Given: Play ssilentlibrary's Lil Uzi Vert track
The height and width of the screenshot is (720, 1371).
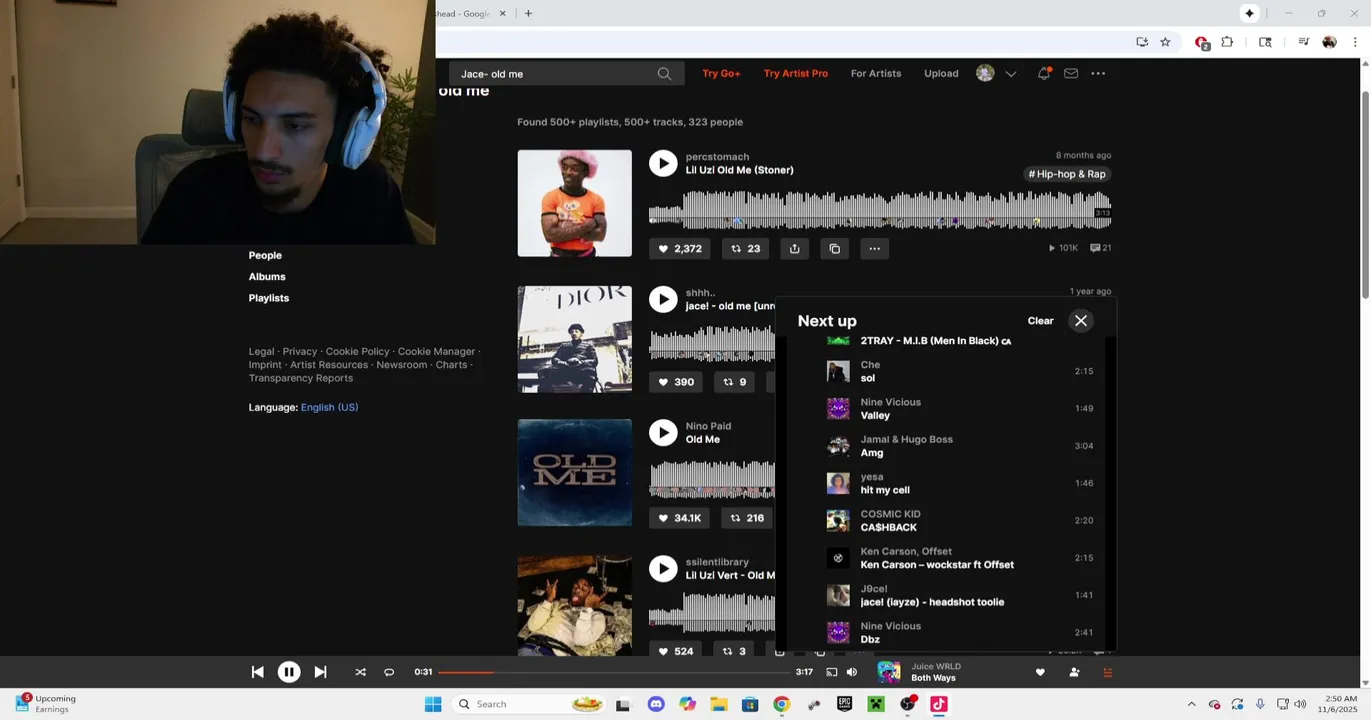Looking at the screenshot, I should coord(663,568).
